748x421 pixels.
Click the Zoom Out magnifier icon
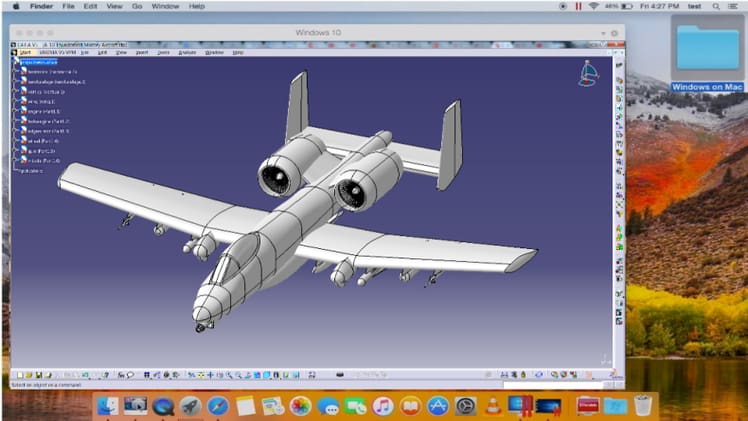point(239,374)
